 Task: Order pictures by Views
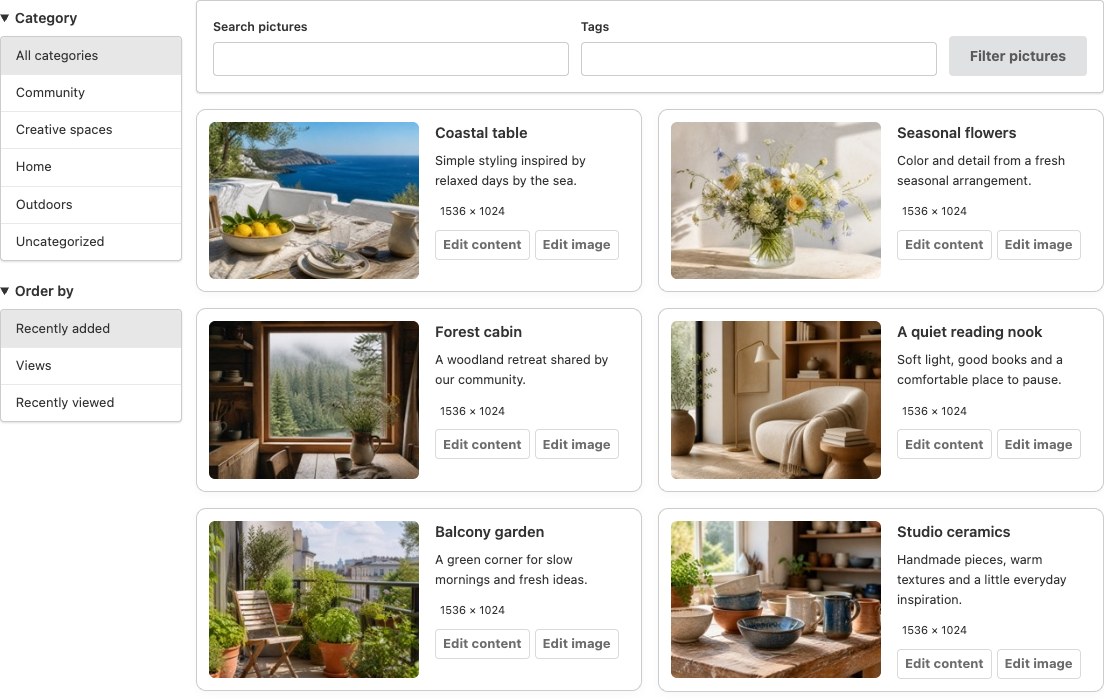tap(91, 365)
